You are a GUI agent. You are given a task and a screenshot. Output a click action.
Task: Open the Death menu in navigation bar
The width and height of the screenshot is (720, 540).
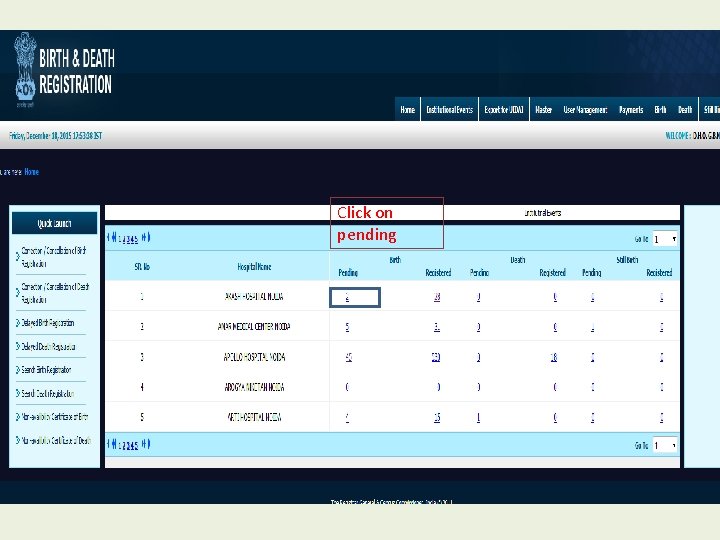685,109
